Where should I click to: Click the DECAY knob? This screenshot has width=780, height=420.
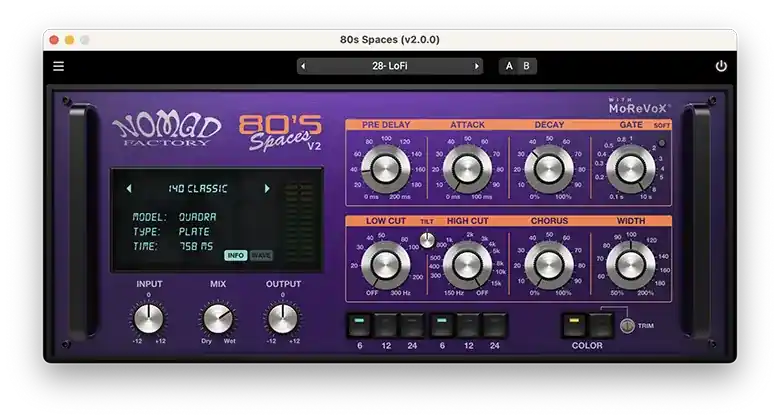[x=549, y=169]
